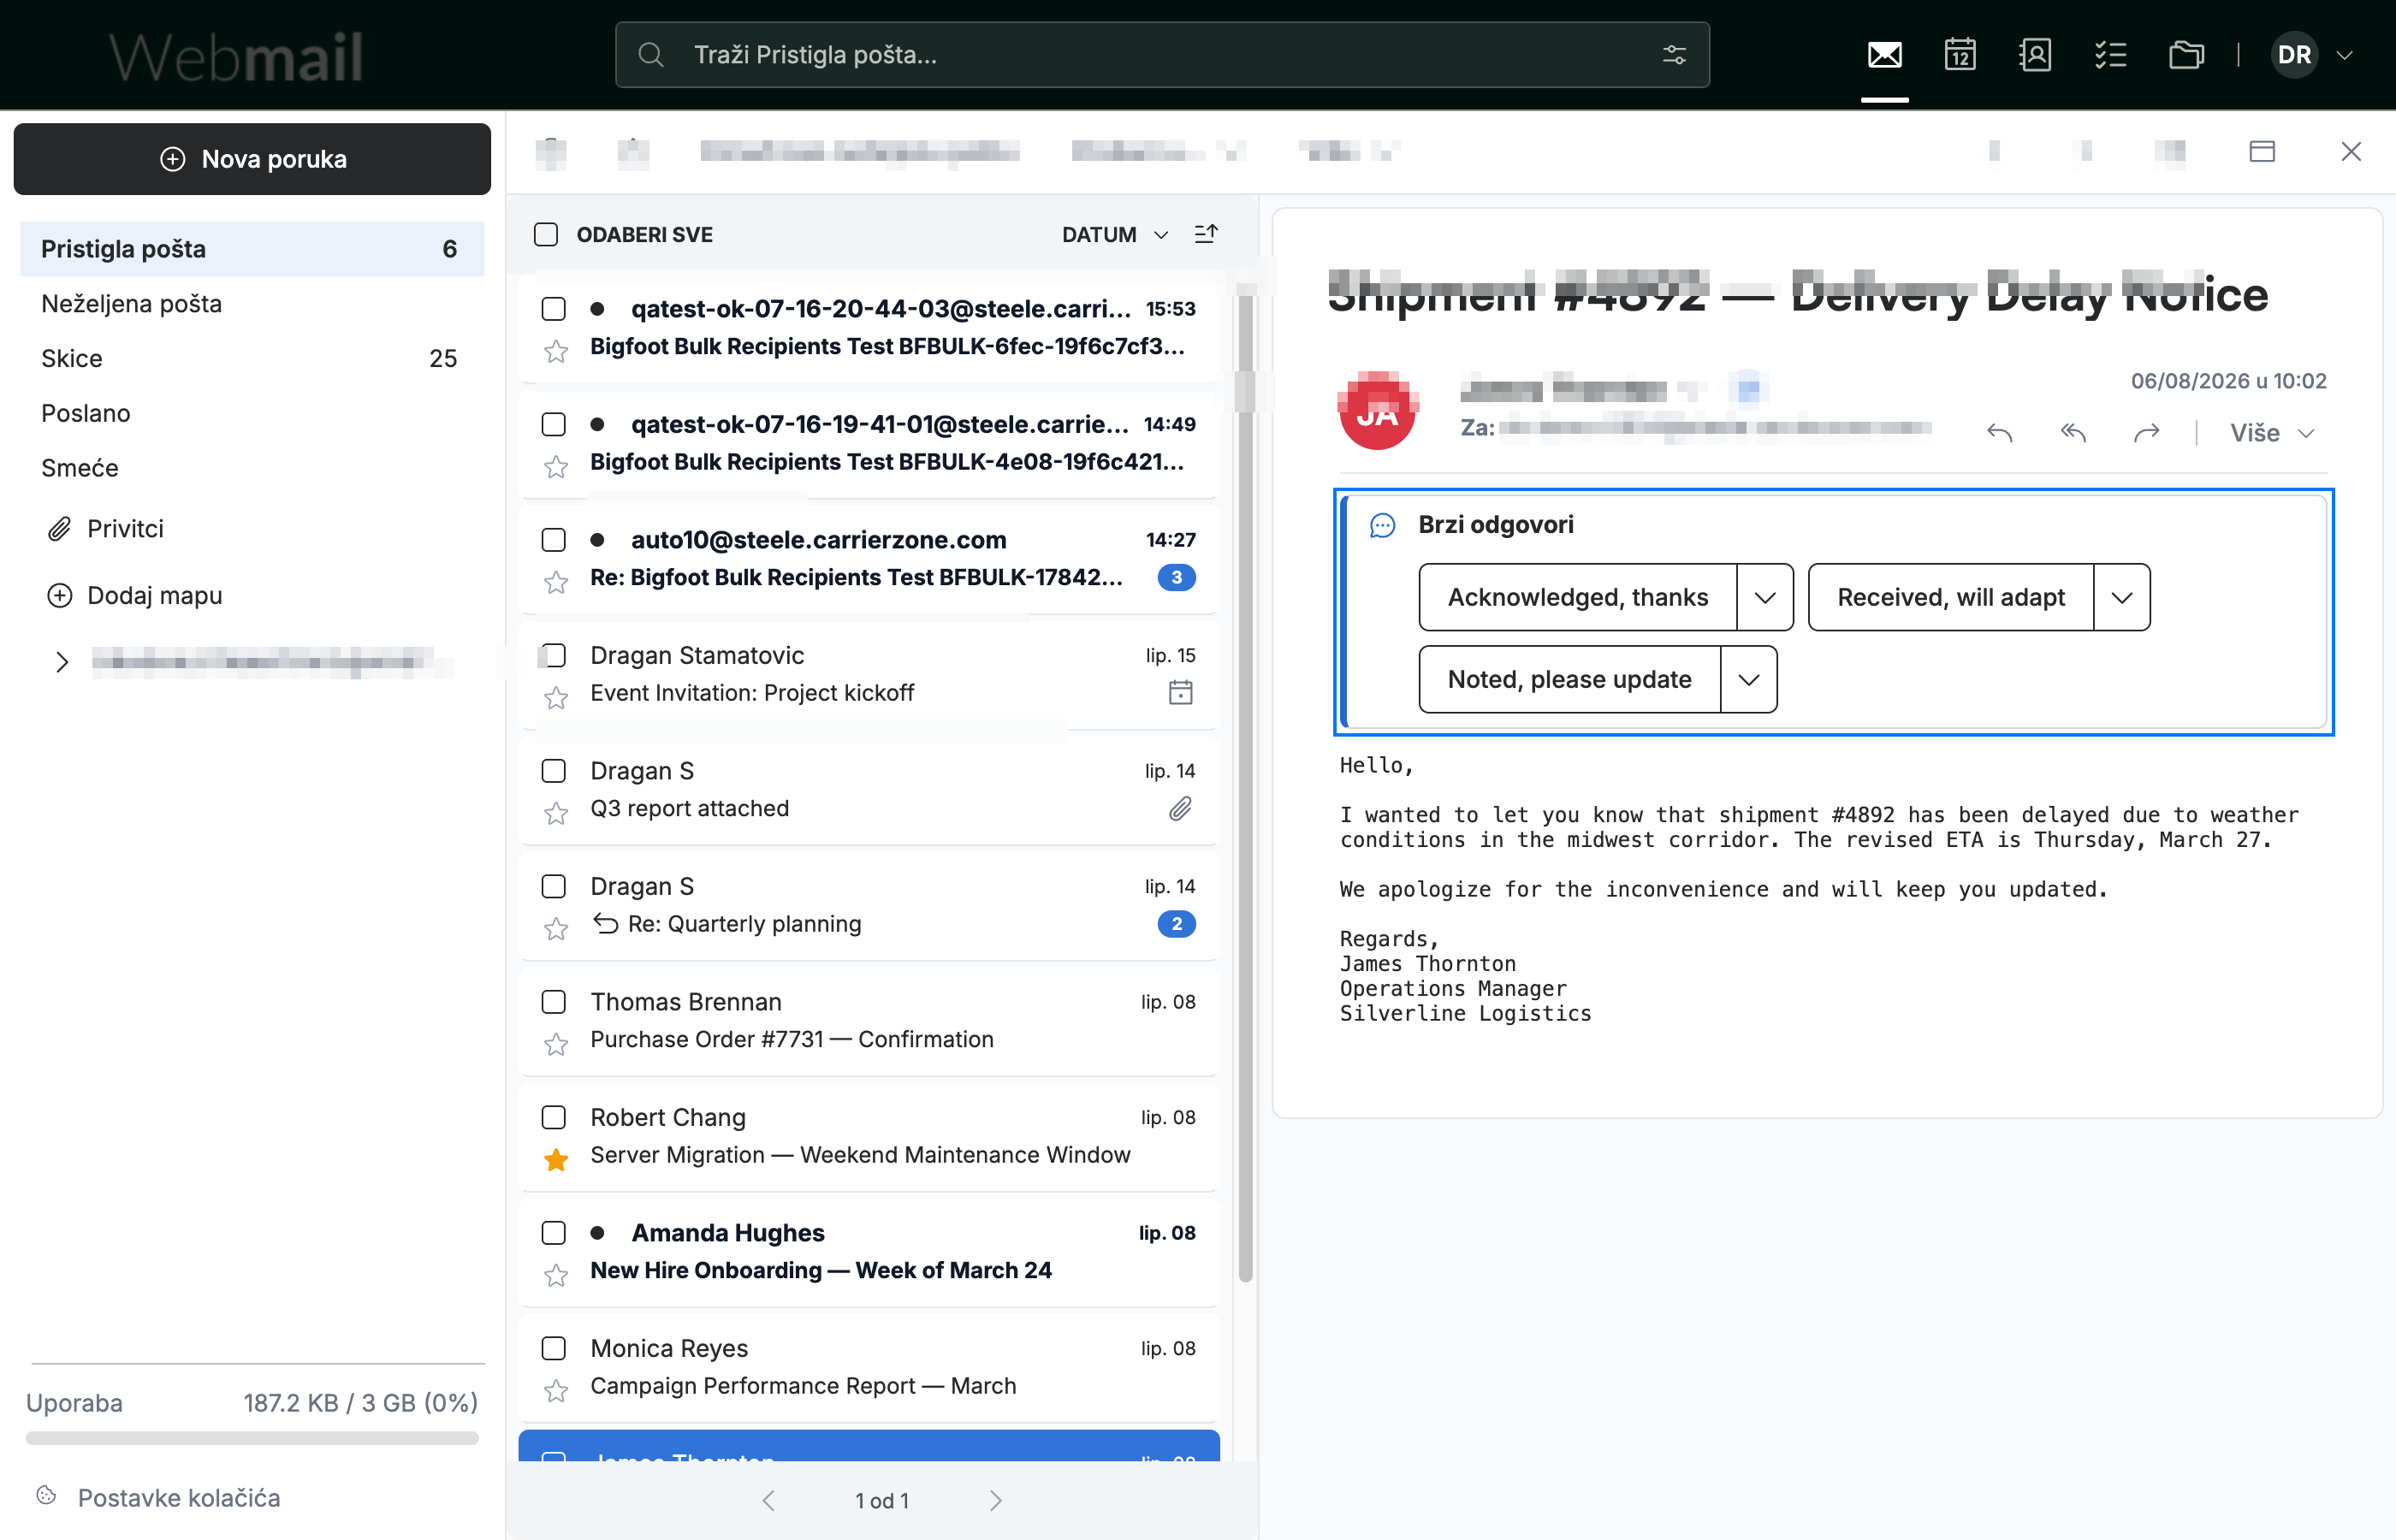Select checkbox for qatest-ok-07-16-20-44-03 email
This screenshot has height=1540, width=2396.
553,309
